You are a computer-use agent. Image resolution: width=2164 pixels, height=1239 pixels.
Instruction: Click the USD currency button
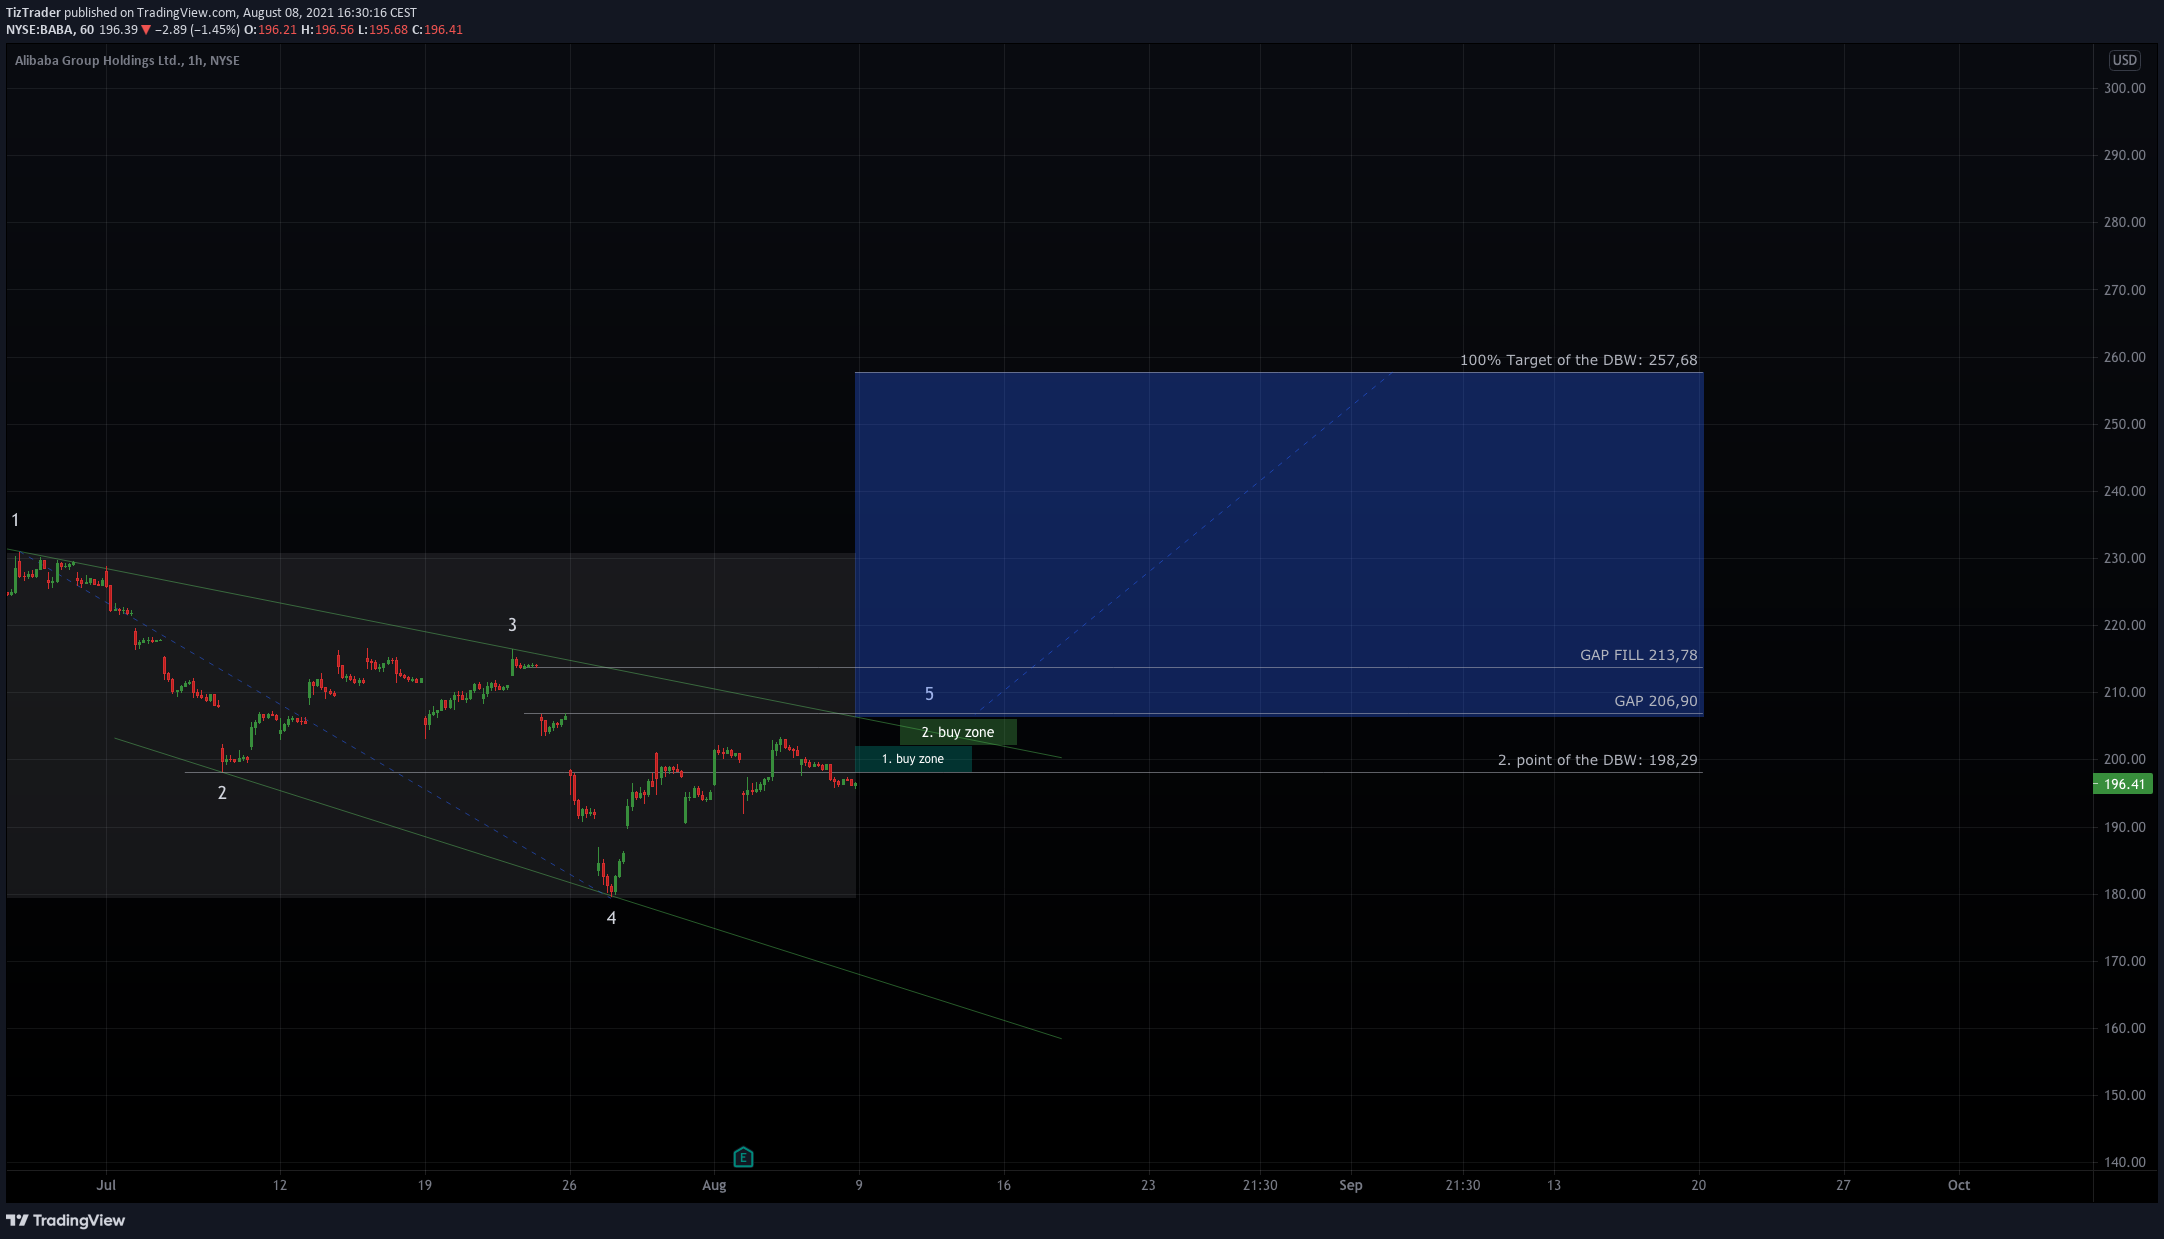(2124, 60)
